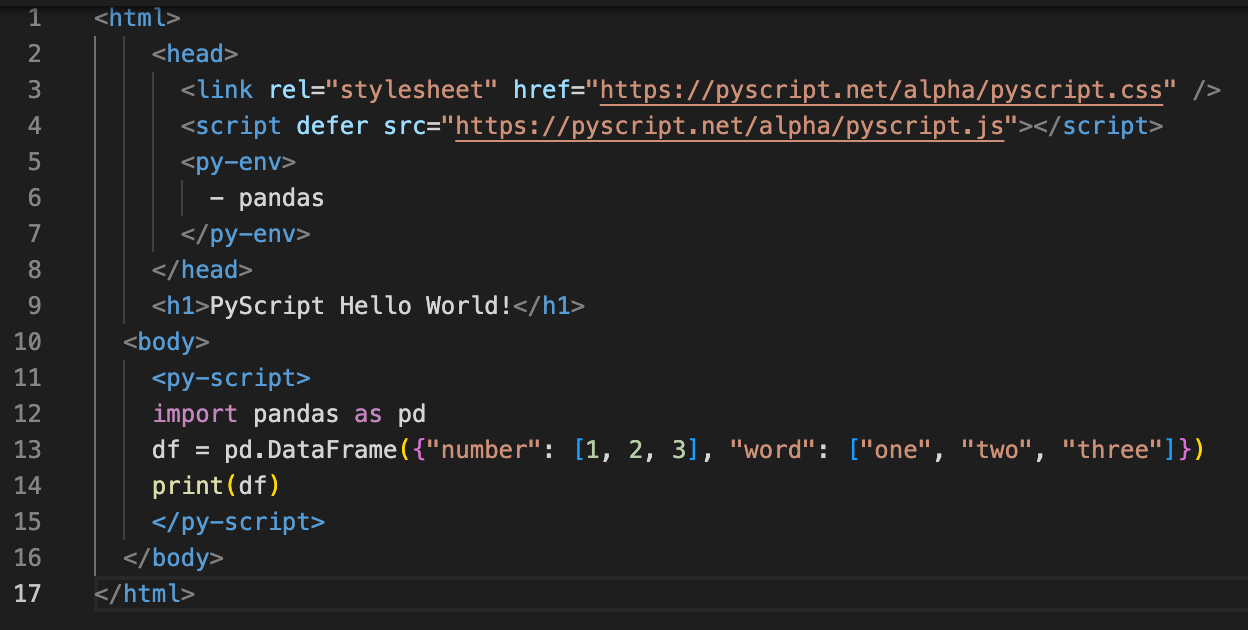Open the pyscript.css stylesheet URL link
Screen dimensions: 1248x630
tap(882, 90)
